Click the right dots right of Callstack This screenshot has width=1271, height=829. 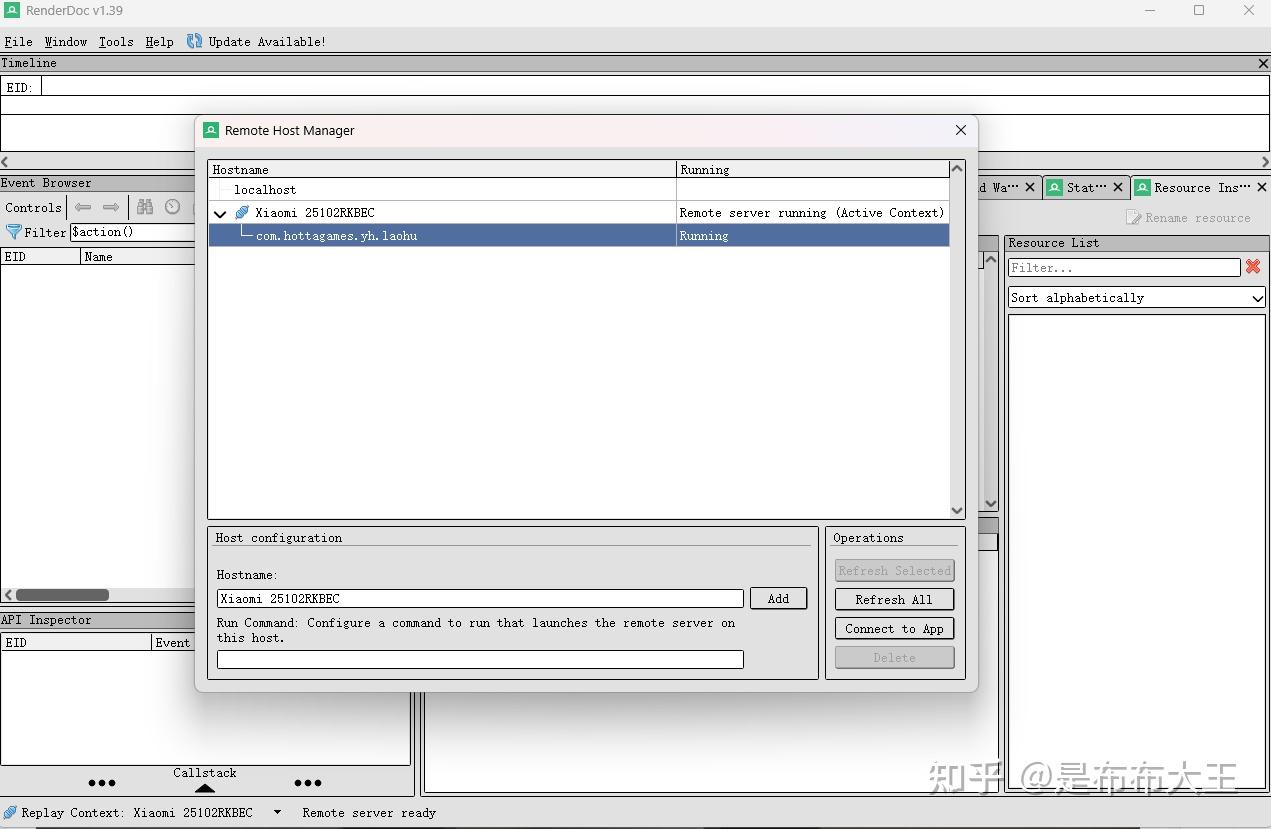coord(308,783)
